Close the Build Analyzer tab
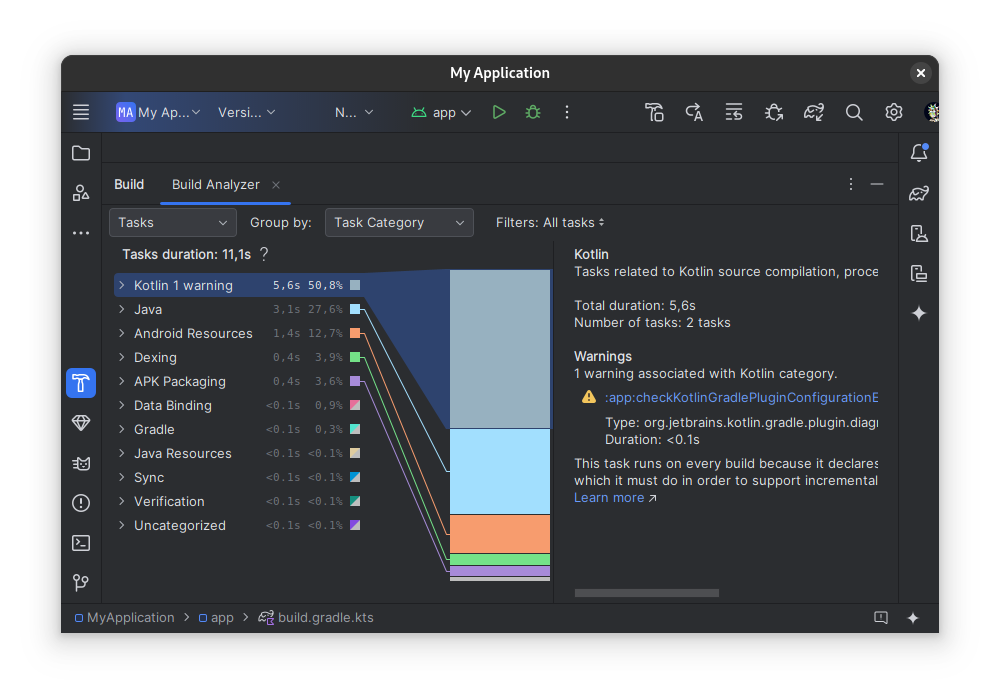 click(x=276, y=185)
